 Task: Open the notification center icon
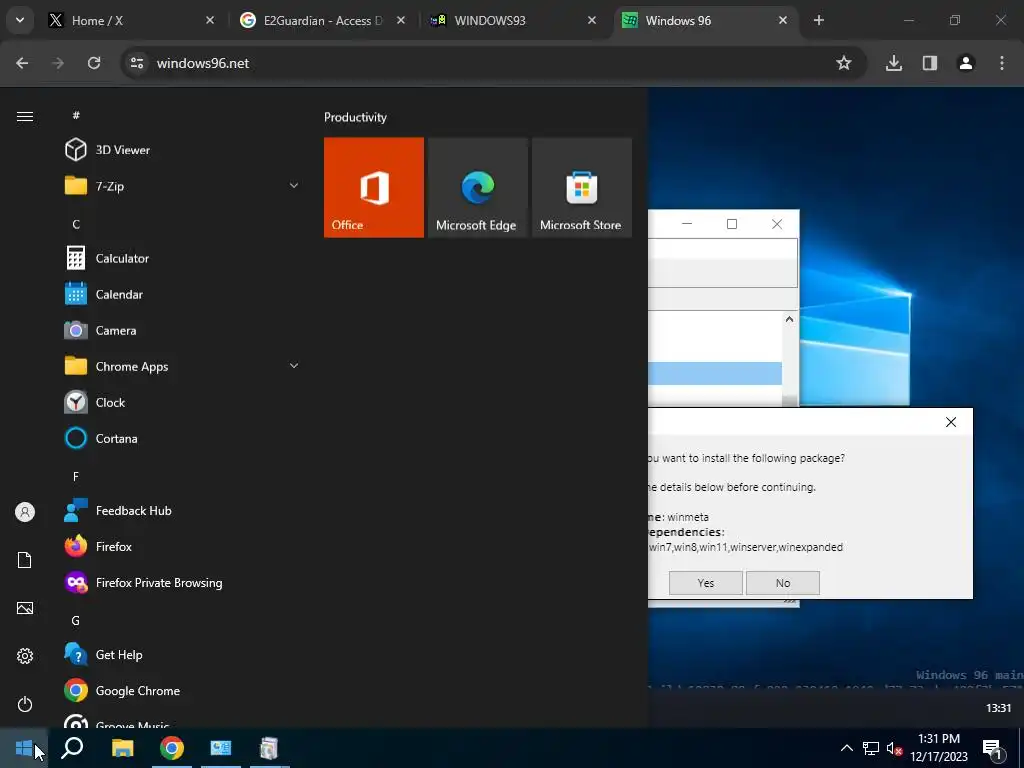click(x=992, y=749)
